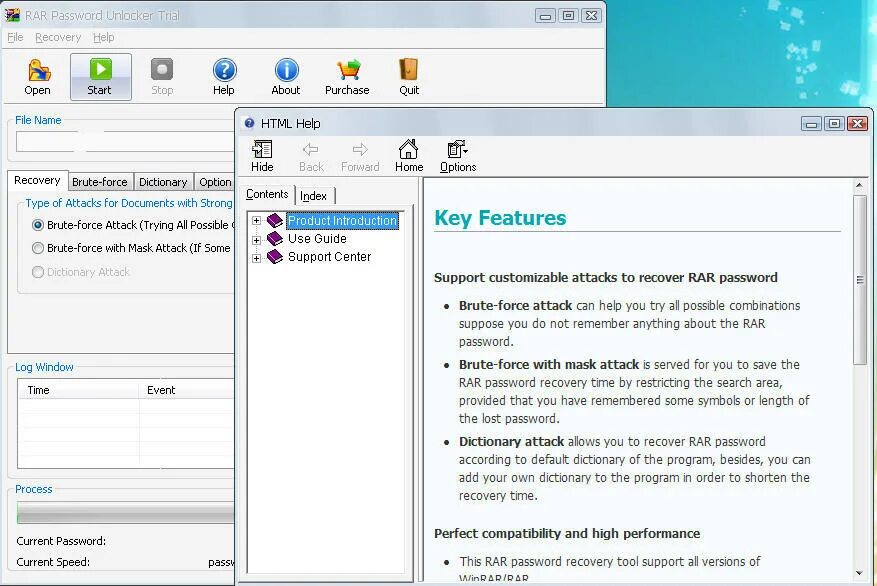Select Use Guide tree item
Viewport: 877px width, 586px height.
click(x=317, y=239)
